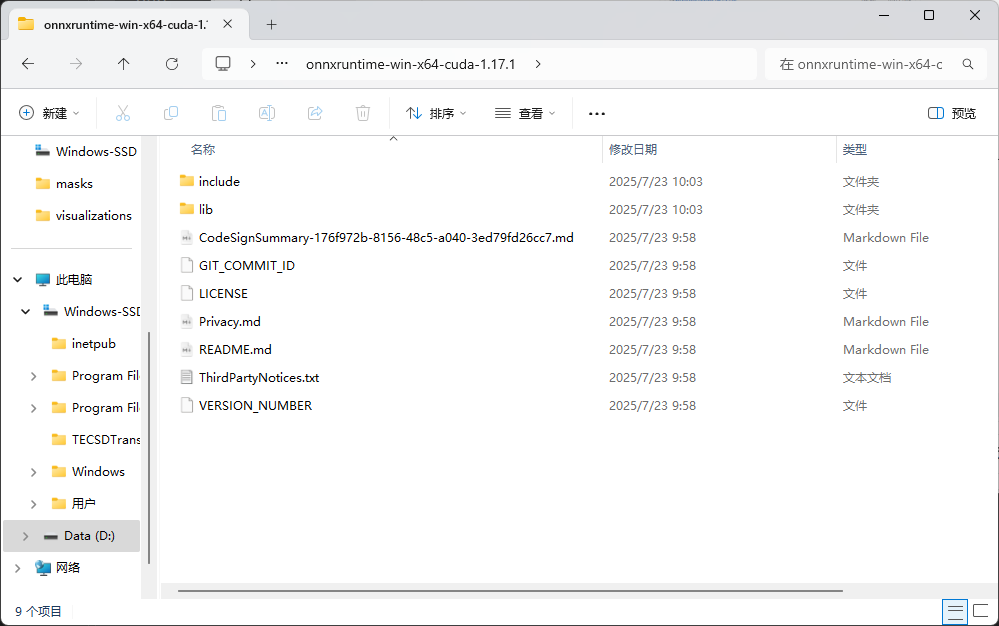
Task: Refresh the current folder view
Action: point(172,64)
